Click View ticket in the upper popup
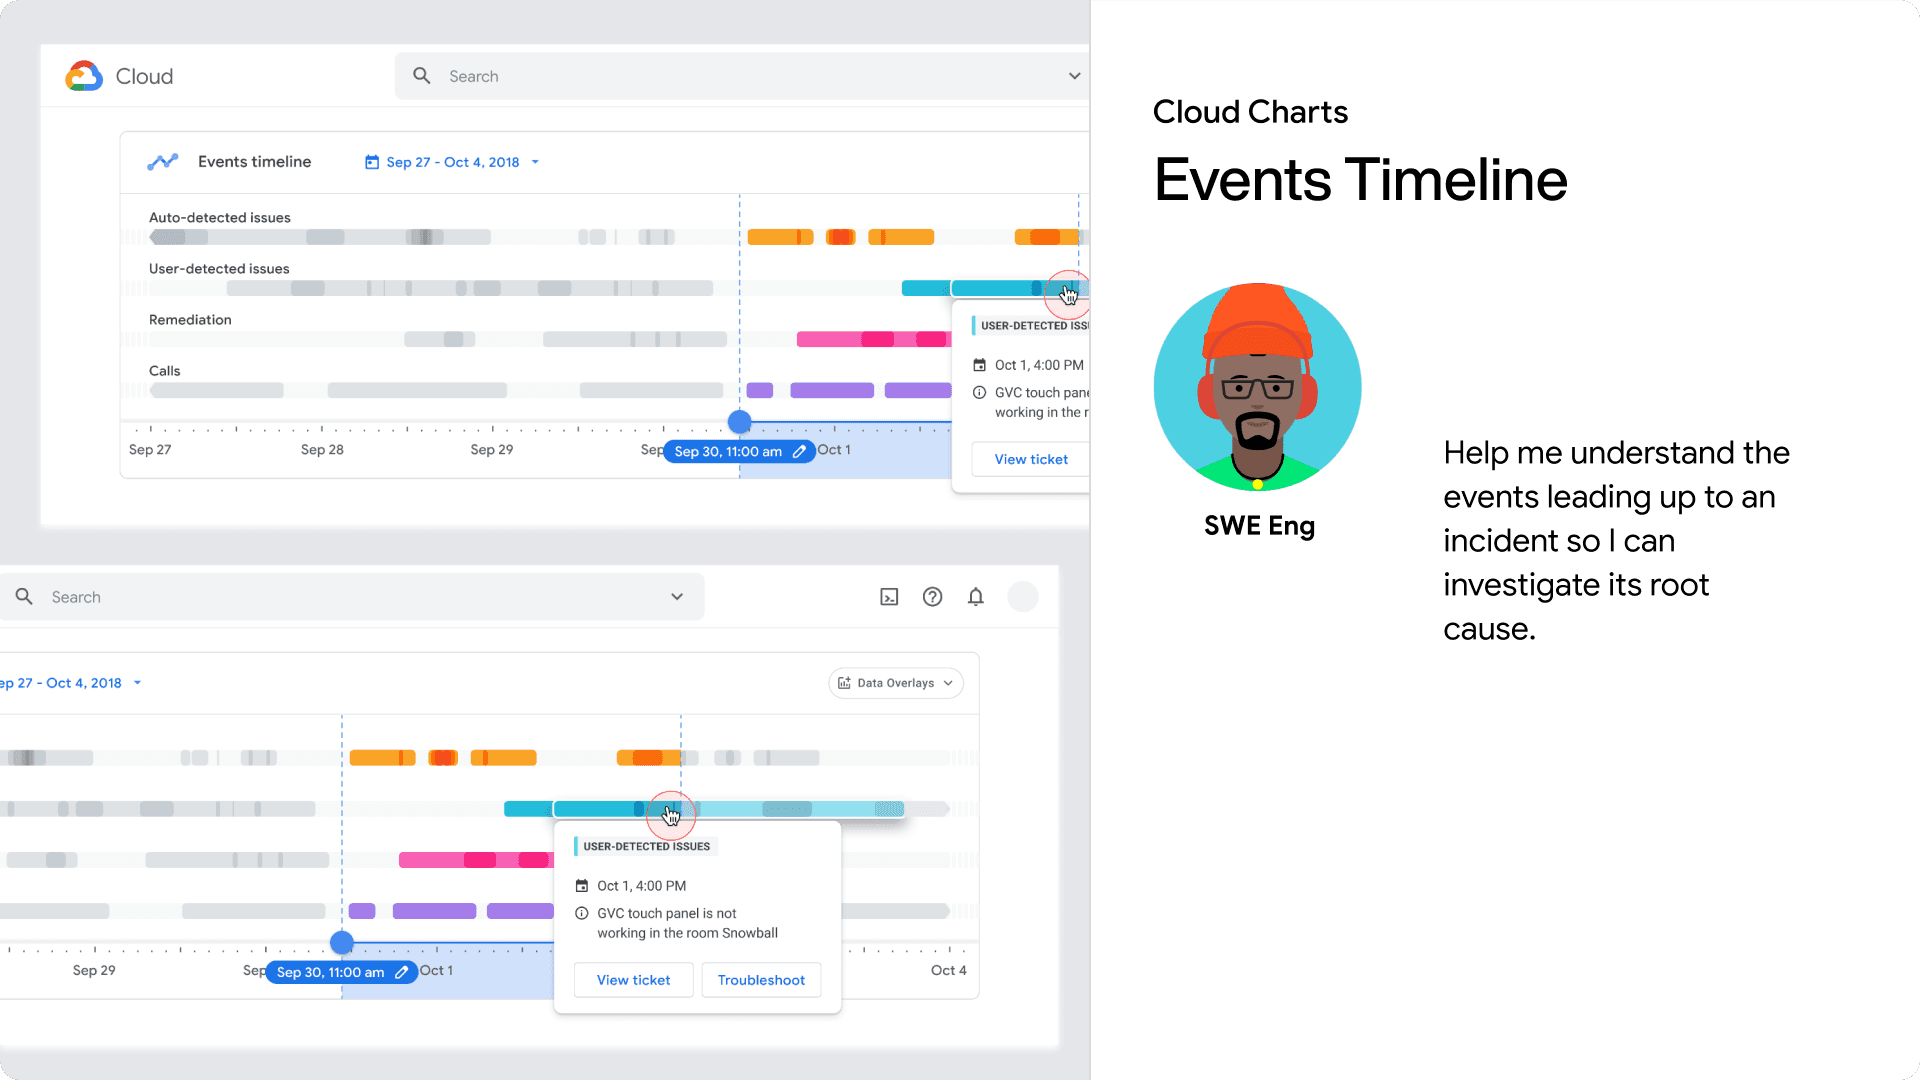Screen dimensions: 1920x1080 pyautogui.click(x=1031, y=459)
